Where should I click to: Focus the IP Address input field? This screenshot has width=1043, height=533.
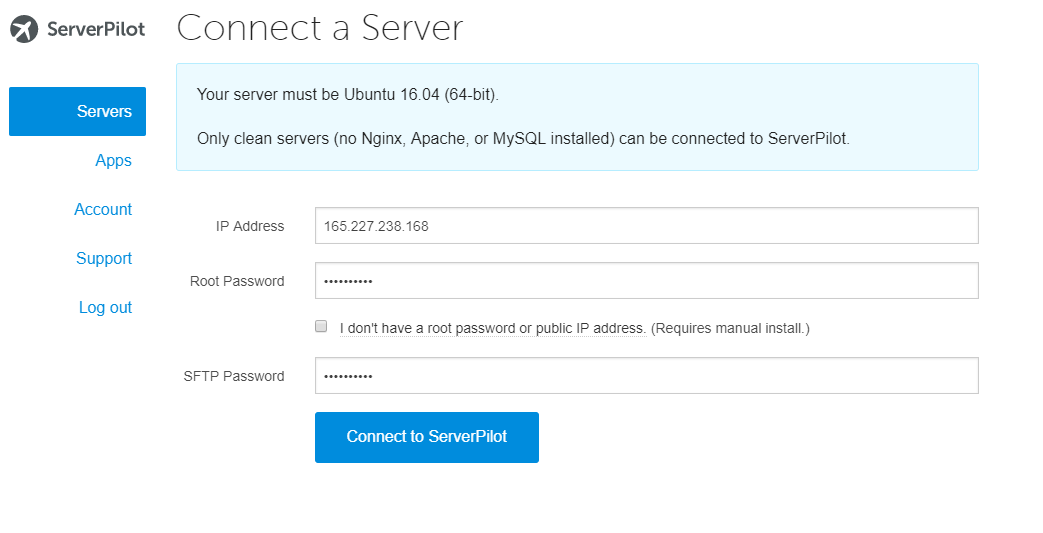646,226
